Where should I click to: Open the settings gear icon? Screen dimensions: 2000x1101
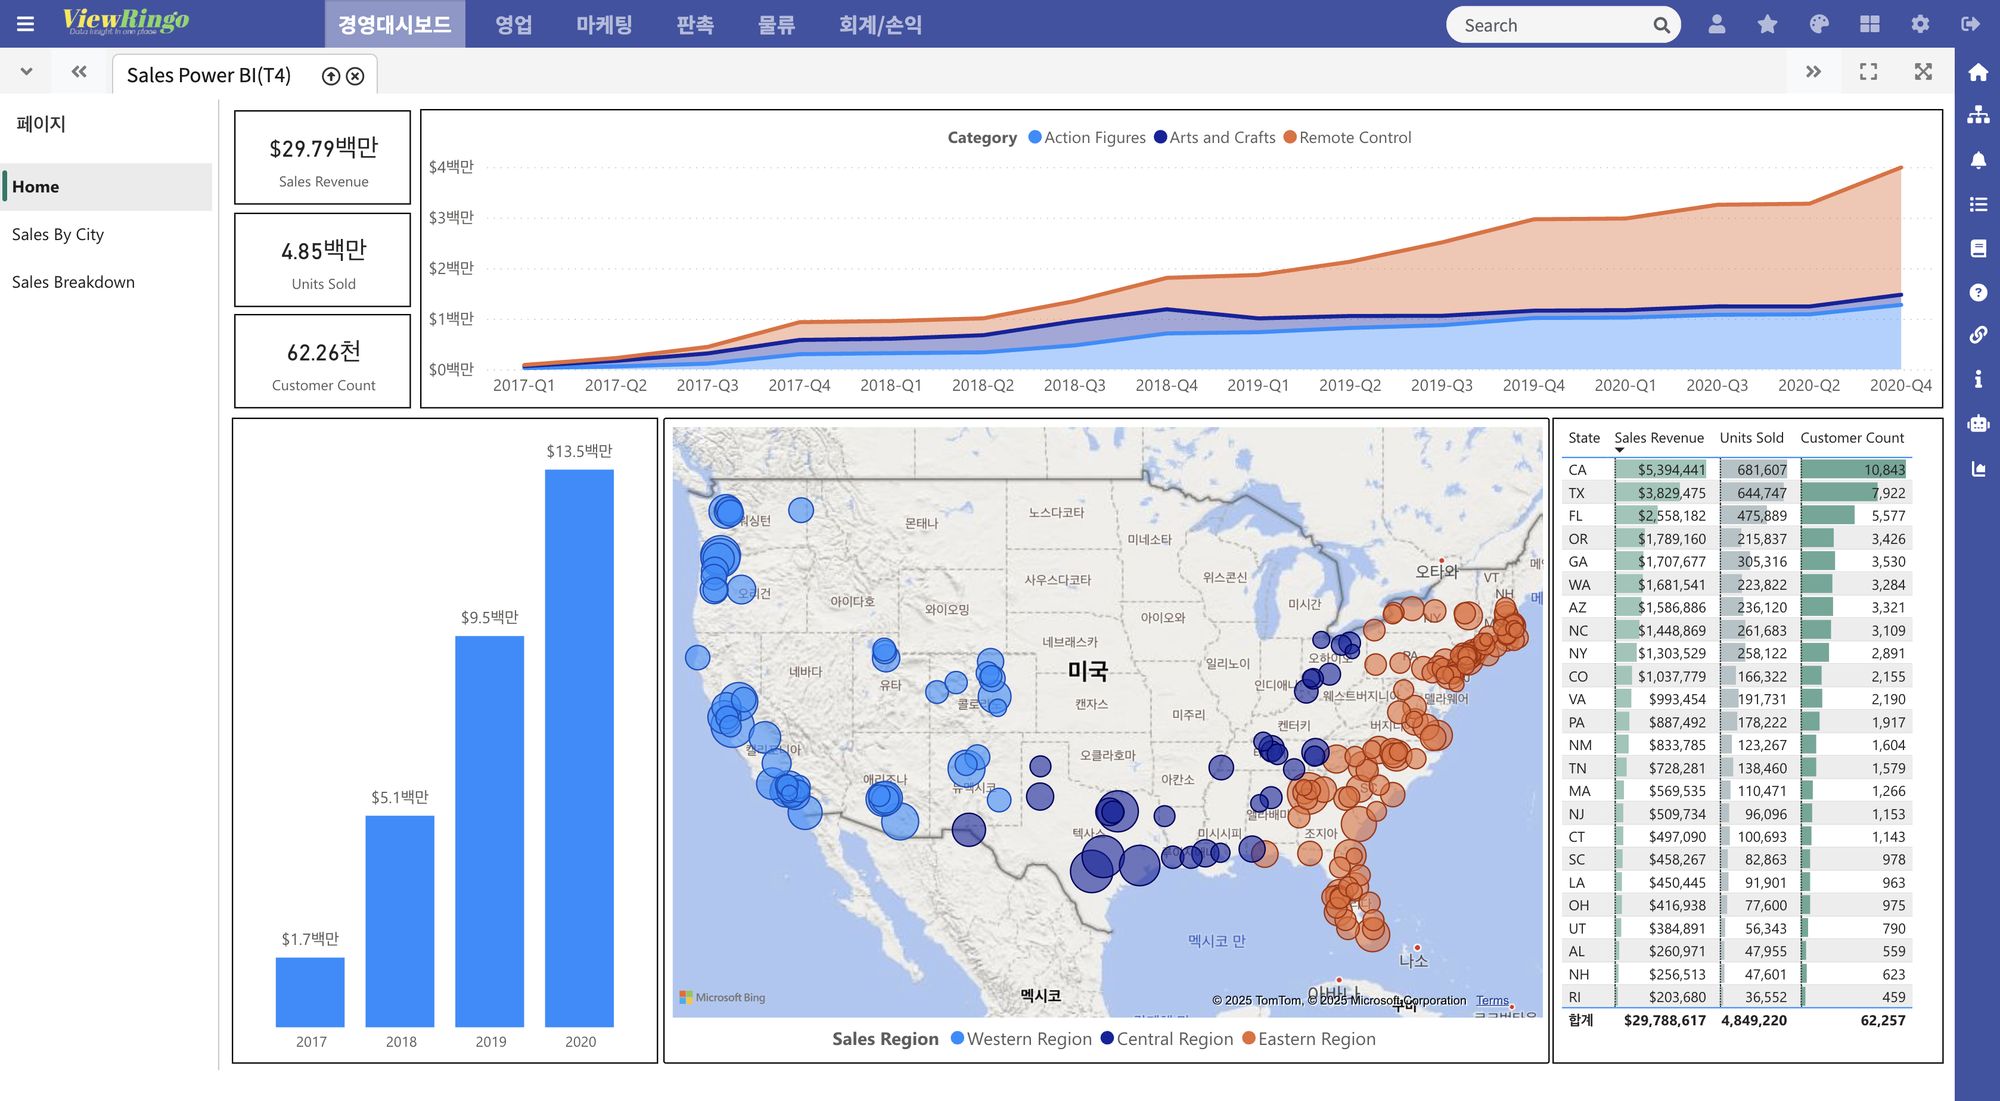(1920, 24)
